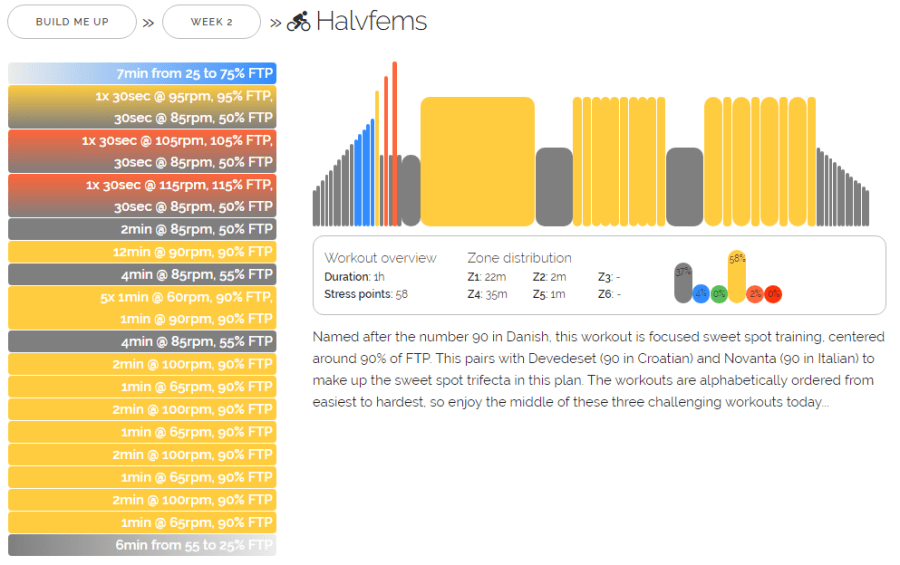Screen dimensions: 900x565
Task: Open the Build Me Up plan breadcrumb
Action: [71, 21]
